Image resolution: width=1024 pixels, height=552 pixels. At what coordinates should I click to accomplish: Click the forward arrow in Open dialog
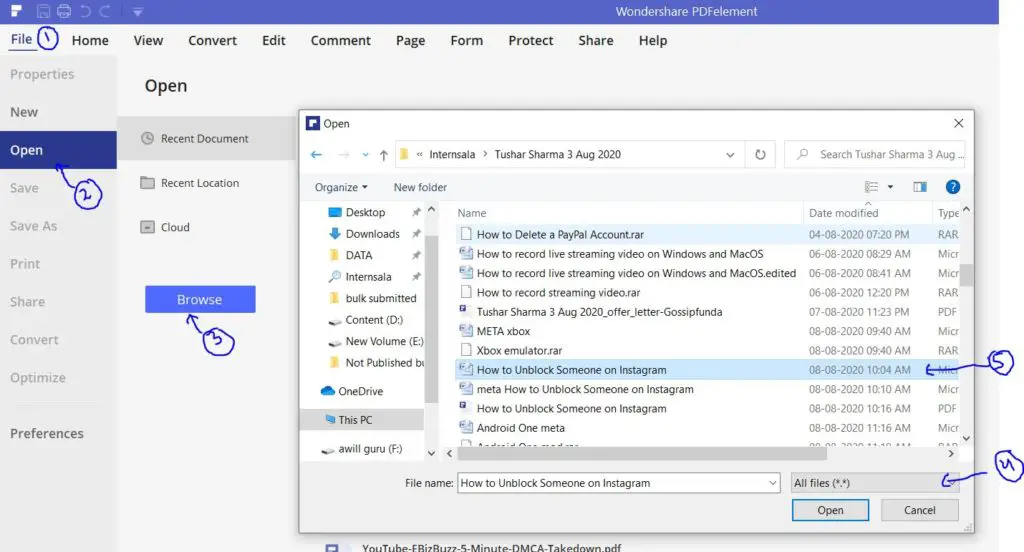(x=344, y=155)
